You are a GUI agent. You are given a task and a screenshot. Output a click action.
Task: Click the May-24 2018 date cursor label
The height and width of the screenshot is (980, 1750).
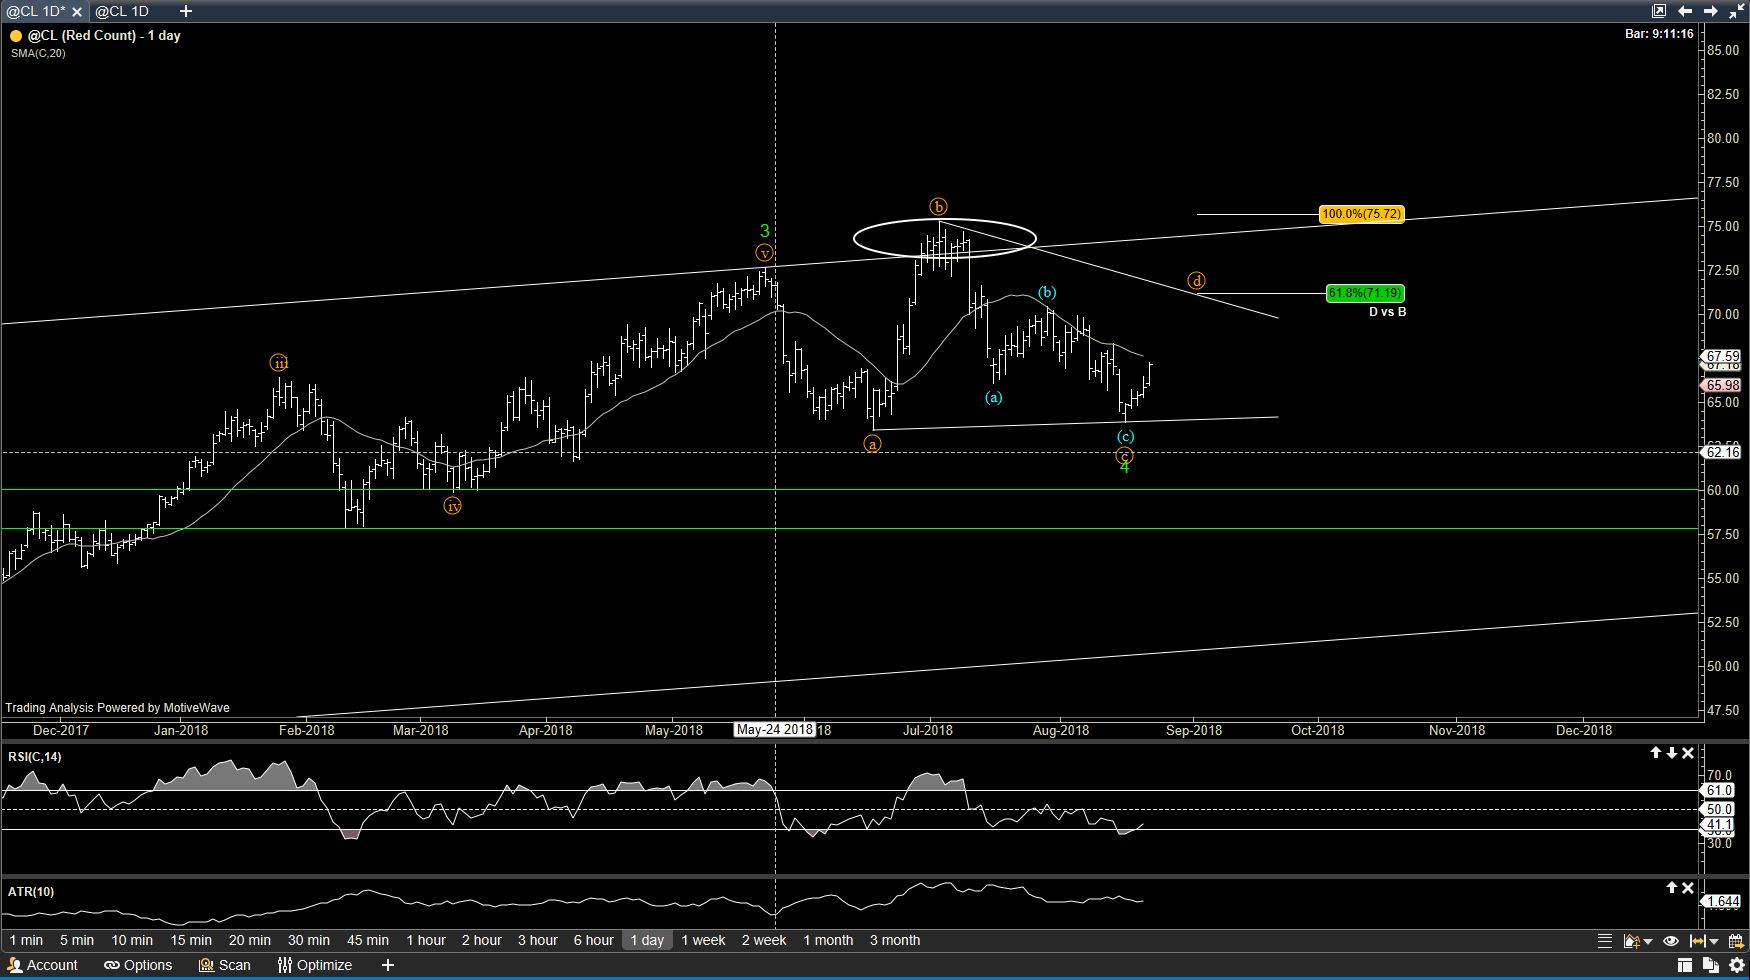(775, 729)
